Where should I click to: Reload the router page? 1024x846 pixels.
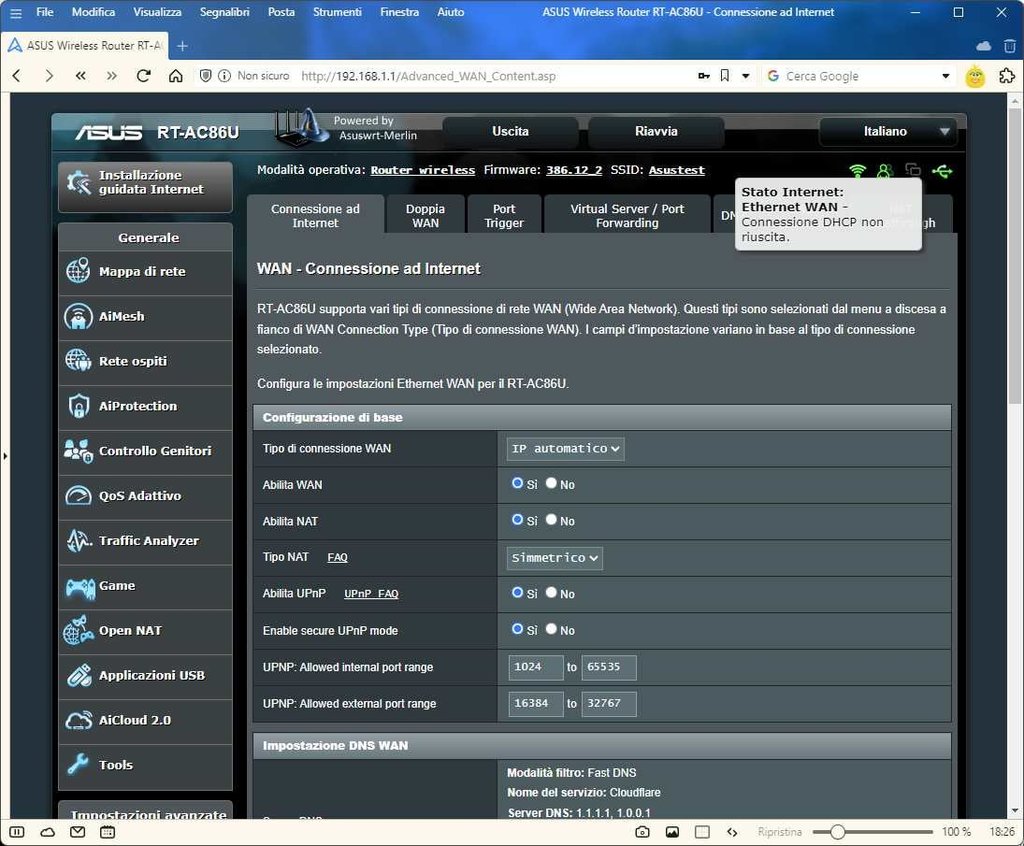(x=144, y=76)
